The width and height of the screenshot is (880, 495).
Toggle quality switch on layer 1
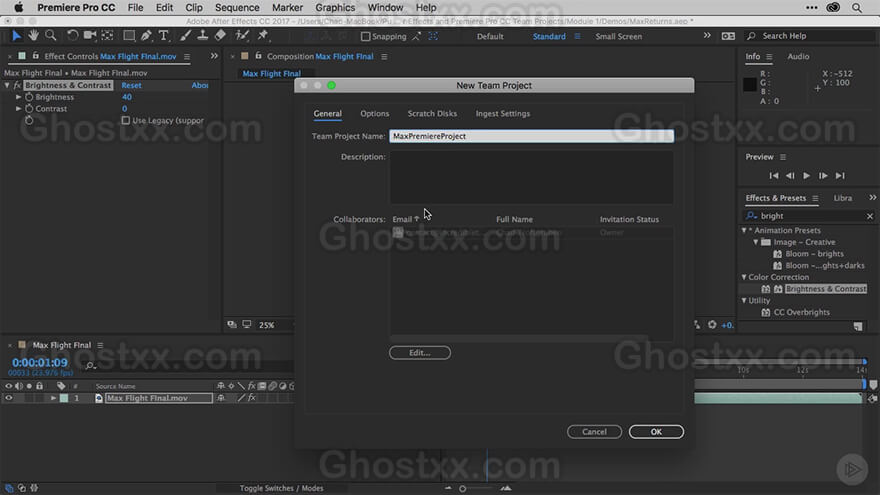[x=241, y=398]
